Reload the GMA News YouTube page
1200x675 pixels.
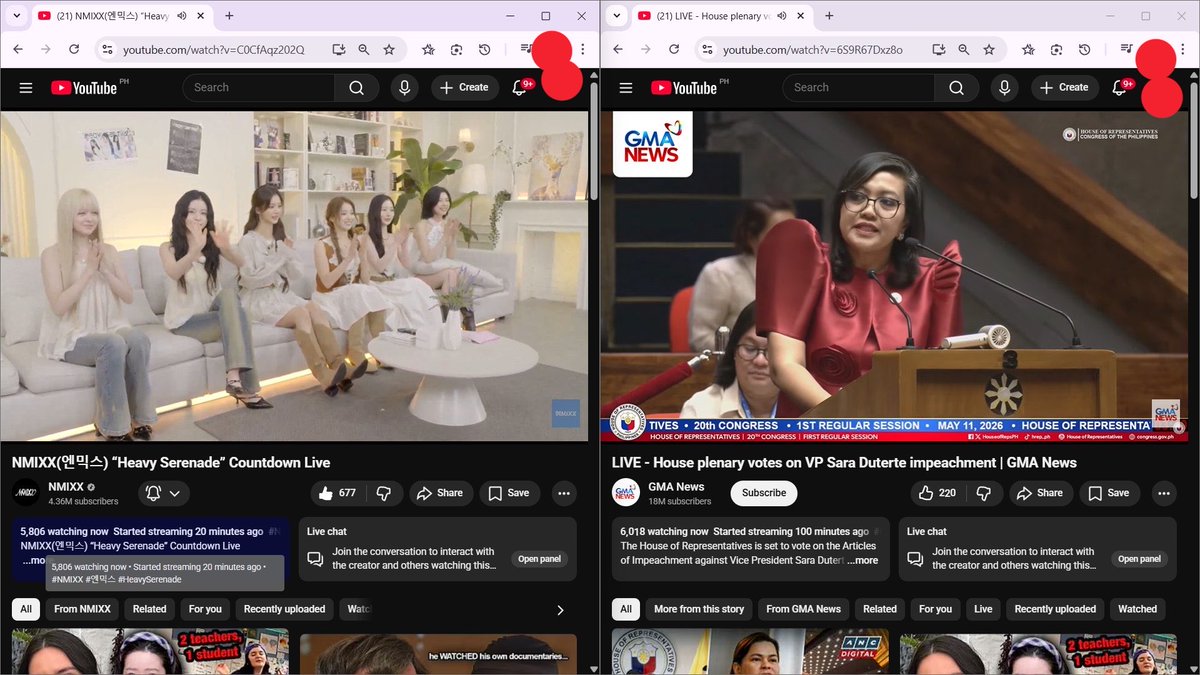[674, 50]
